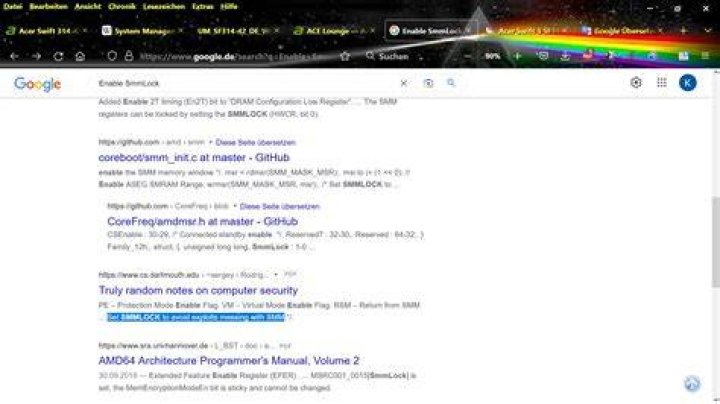The height and width of the screenshot is (404, 720).
Task: Click the floating scroll-to-top button
Action: pos(692,383)
